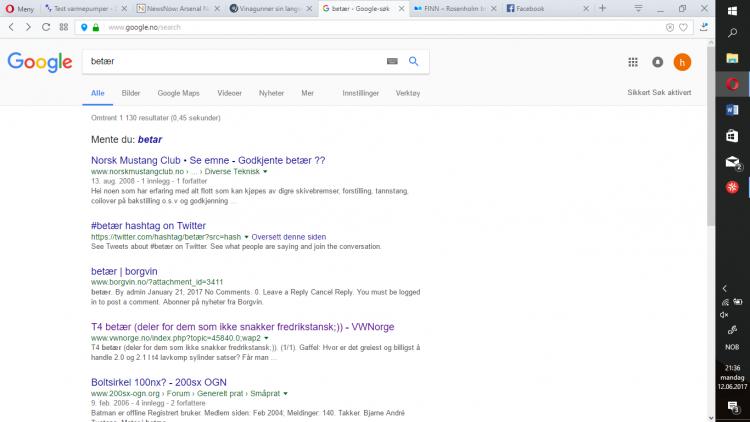The width and height of the screenshot is (750, 422).
Task: Open Word from the taskbar
Action: pos(732,110)
